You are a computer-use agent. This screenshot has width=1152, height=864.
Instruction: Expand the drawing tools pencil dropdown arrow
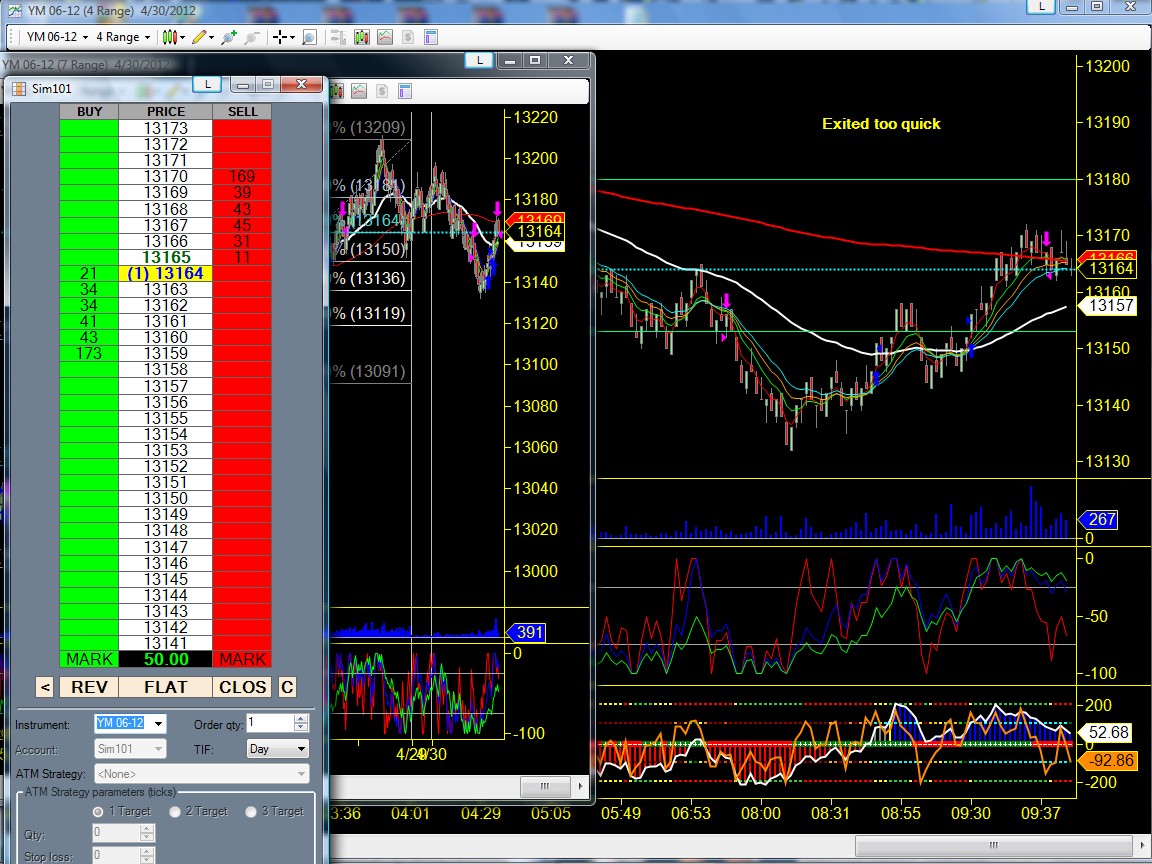click(212, 37)
